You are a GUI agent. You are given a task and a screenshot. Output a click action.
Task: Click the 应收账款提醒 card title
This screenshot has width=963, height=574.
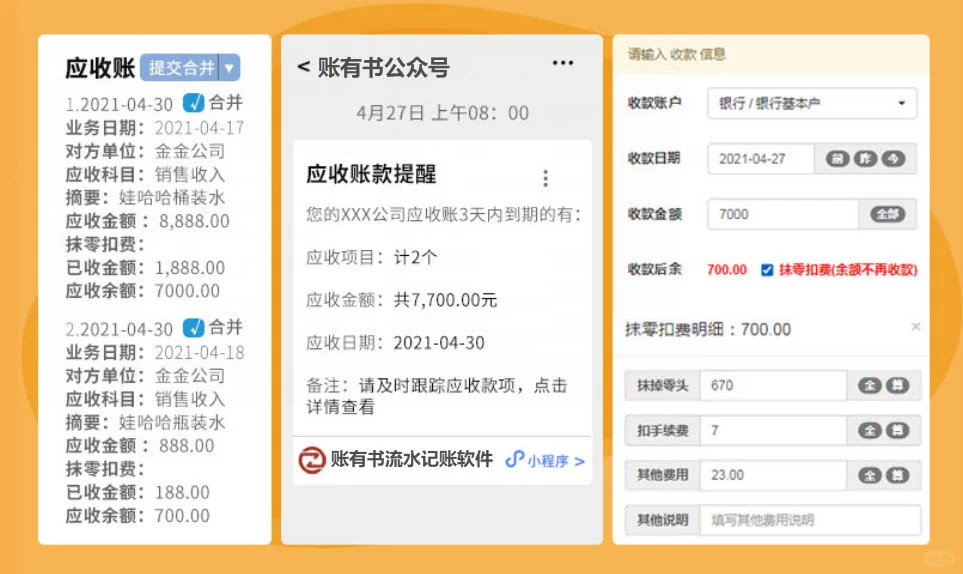[x=371, y=174]
